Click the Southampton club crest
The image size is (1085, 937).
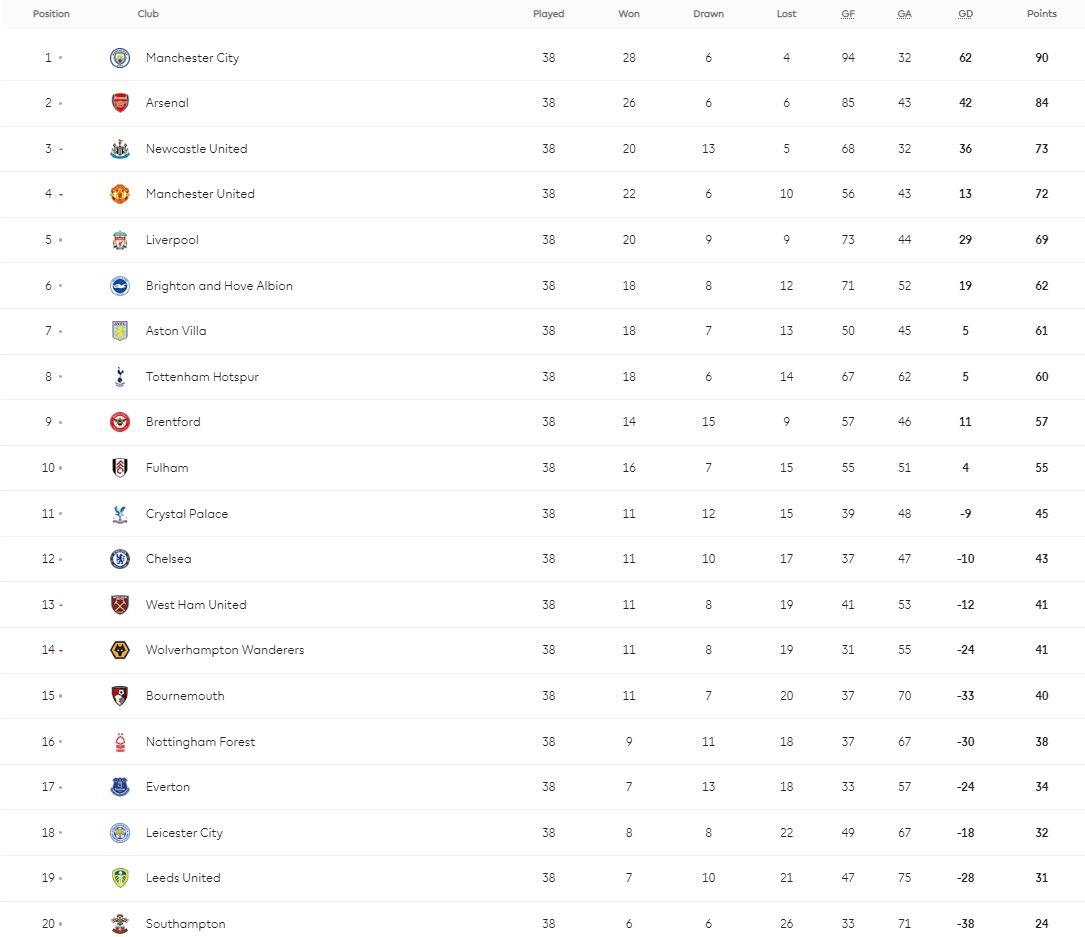point(120,924)
